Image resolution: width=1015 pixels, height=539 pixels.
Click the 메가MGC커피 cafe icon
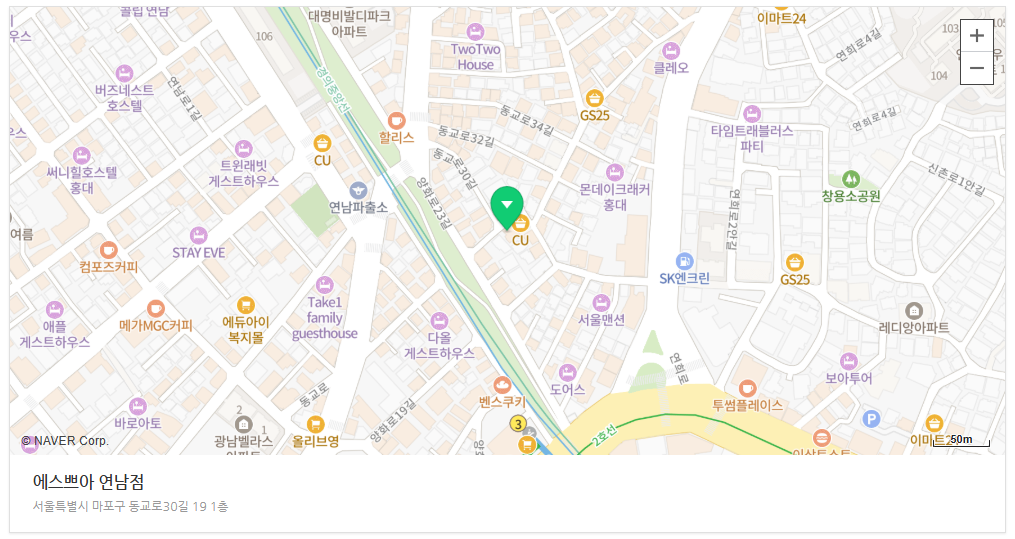[x=155, y=309]
